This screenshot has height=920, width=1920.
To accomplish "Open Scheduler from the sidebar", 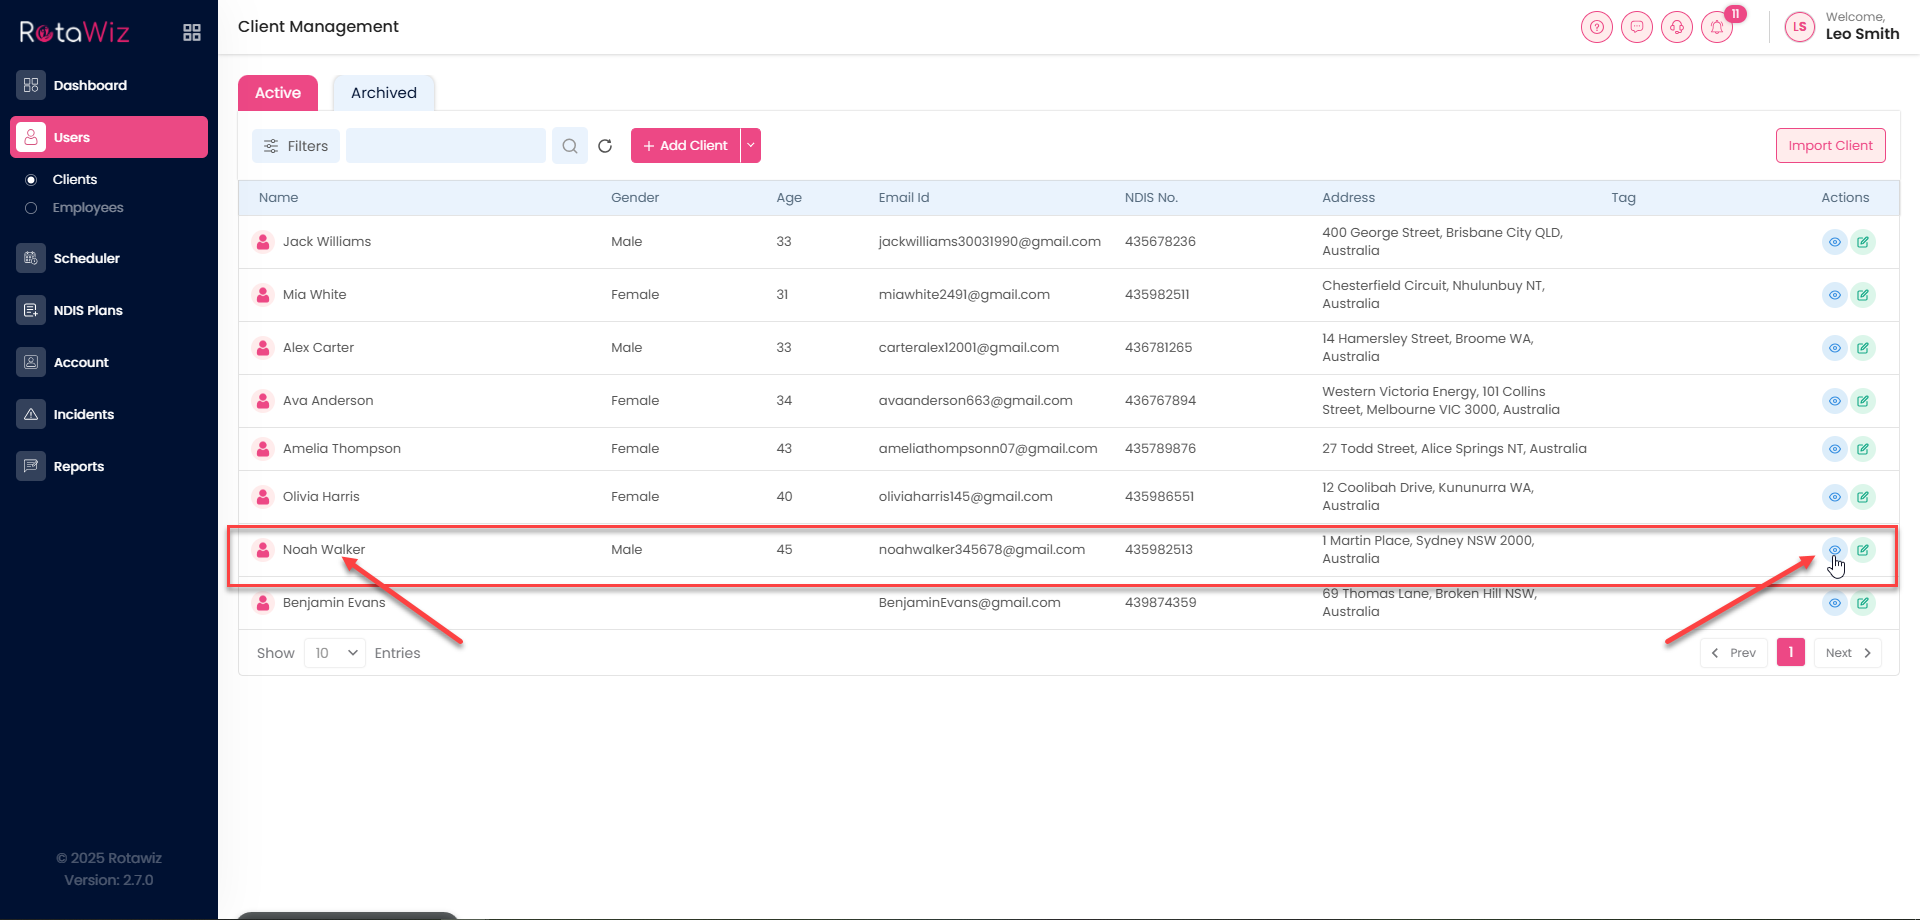I will [86, 258].
